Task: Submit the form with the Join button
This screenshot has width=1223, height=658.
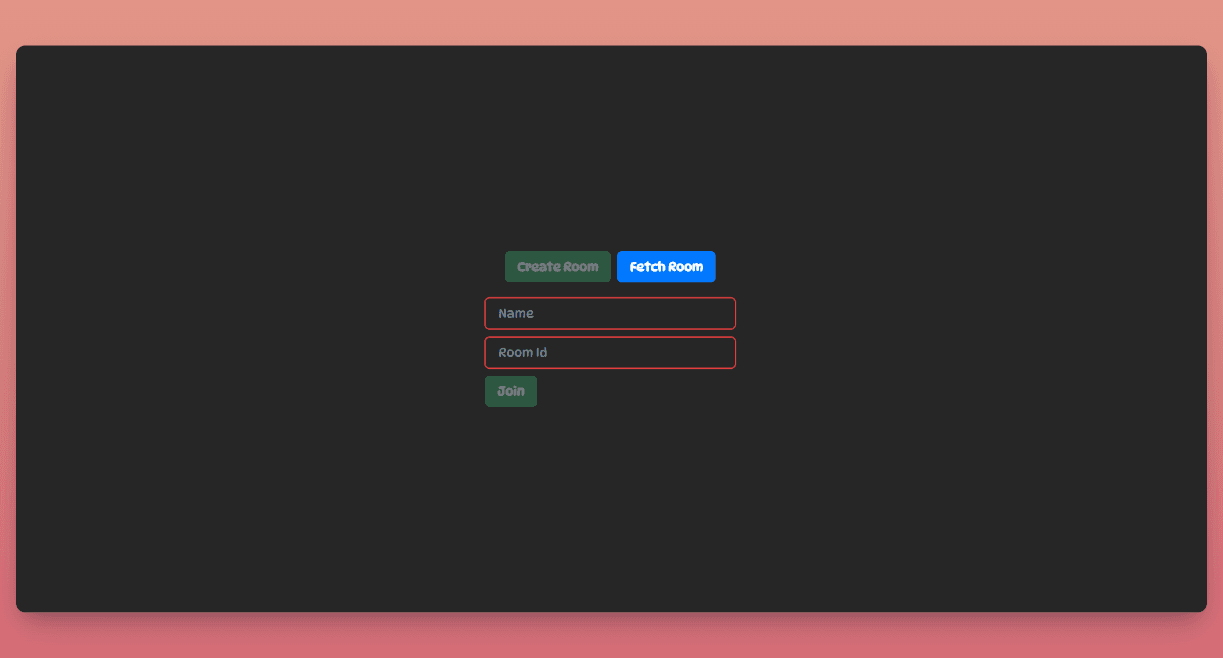Action: coord(510,391)
